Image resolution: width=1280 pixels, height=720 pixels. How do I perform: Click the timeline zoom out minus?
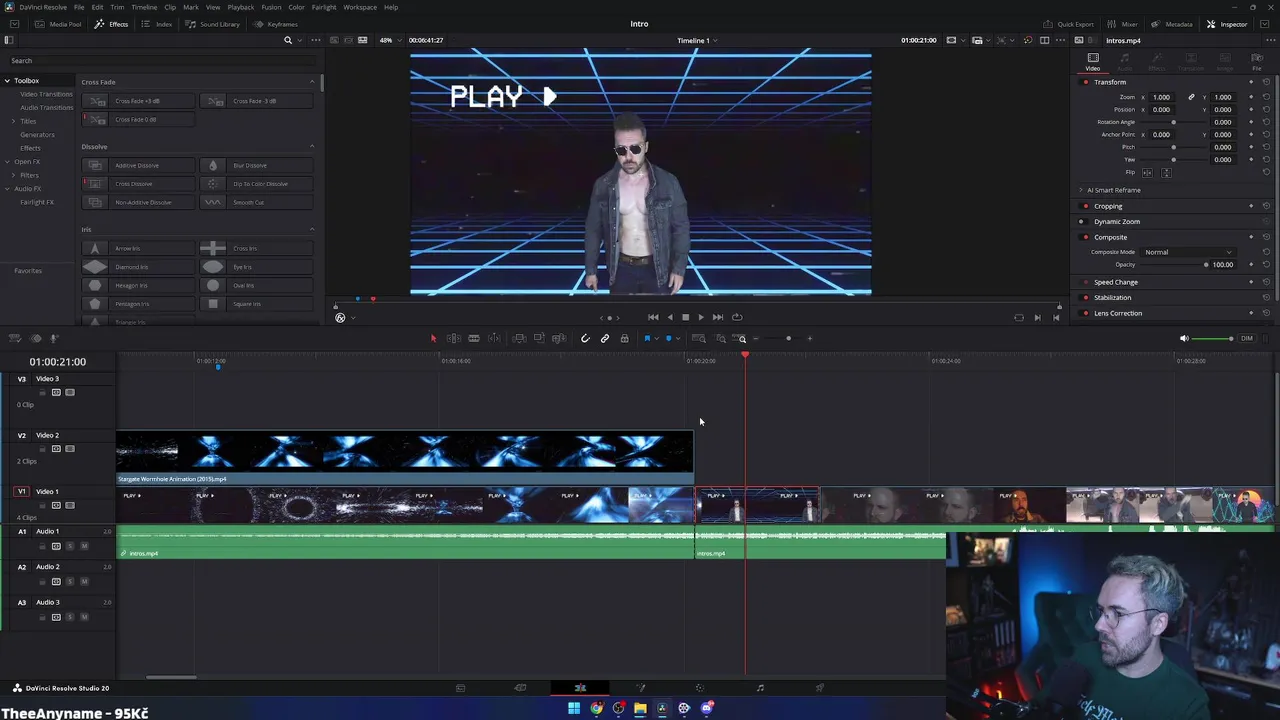pos(756,339)
